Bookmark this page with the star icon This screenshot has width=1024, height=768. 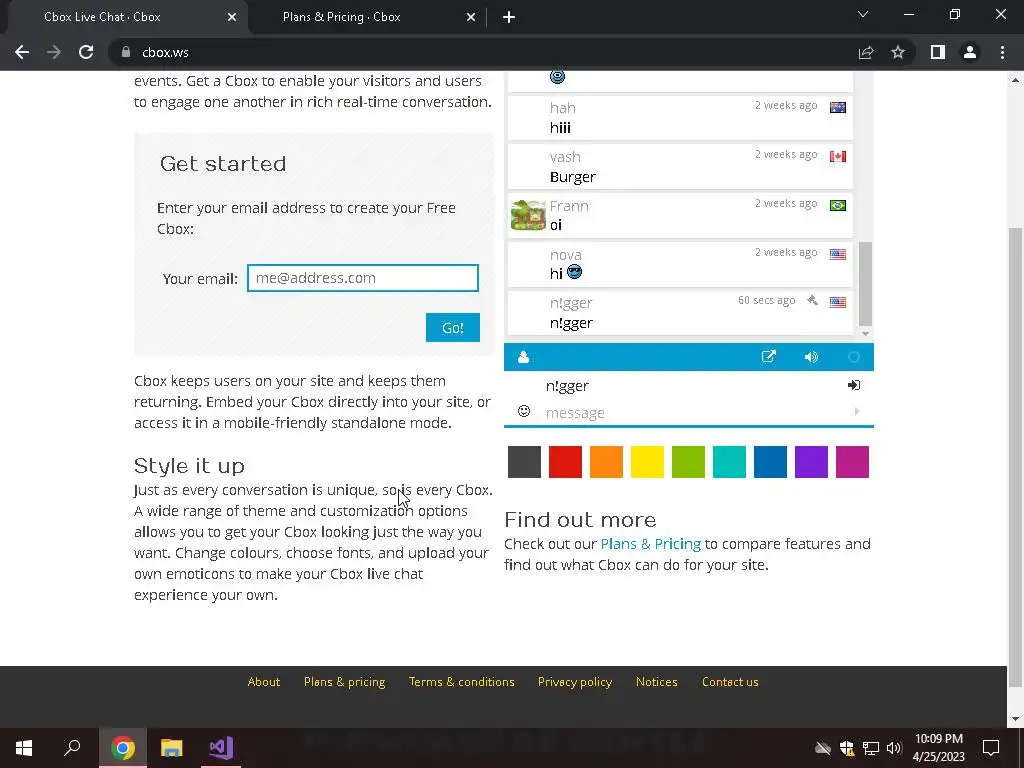898,52
